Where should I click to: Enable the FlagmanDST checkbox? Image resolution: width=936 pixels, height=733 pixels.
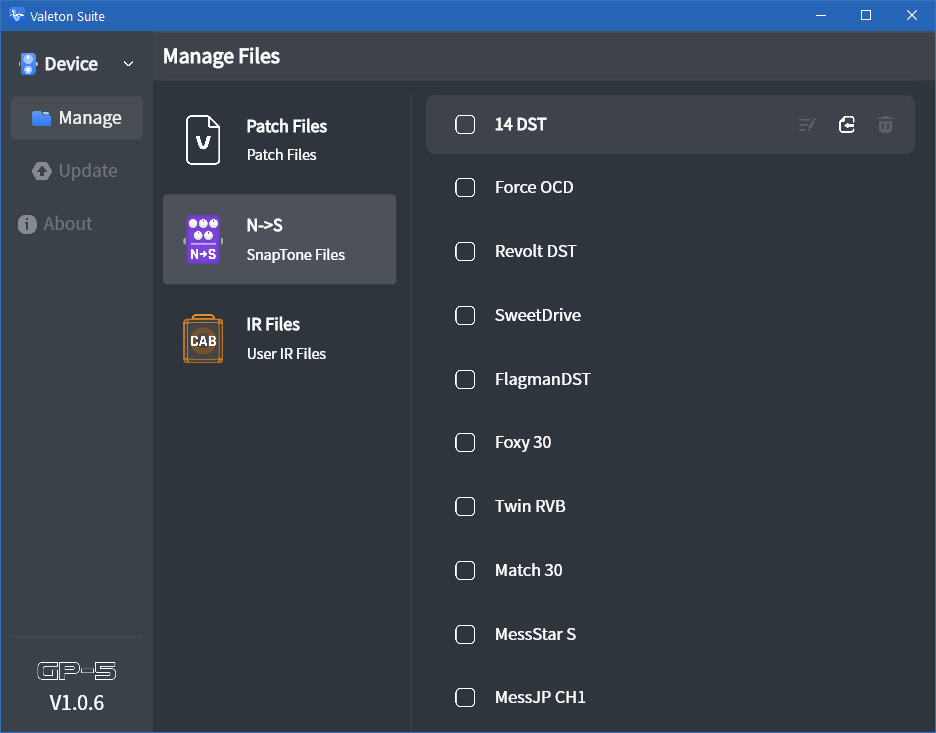click(465, 379)
